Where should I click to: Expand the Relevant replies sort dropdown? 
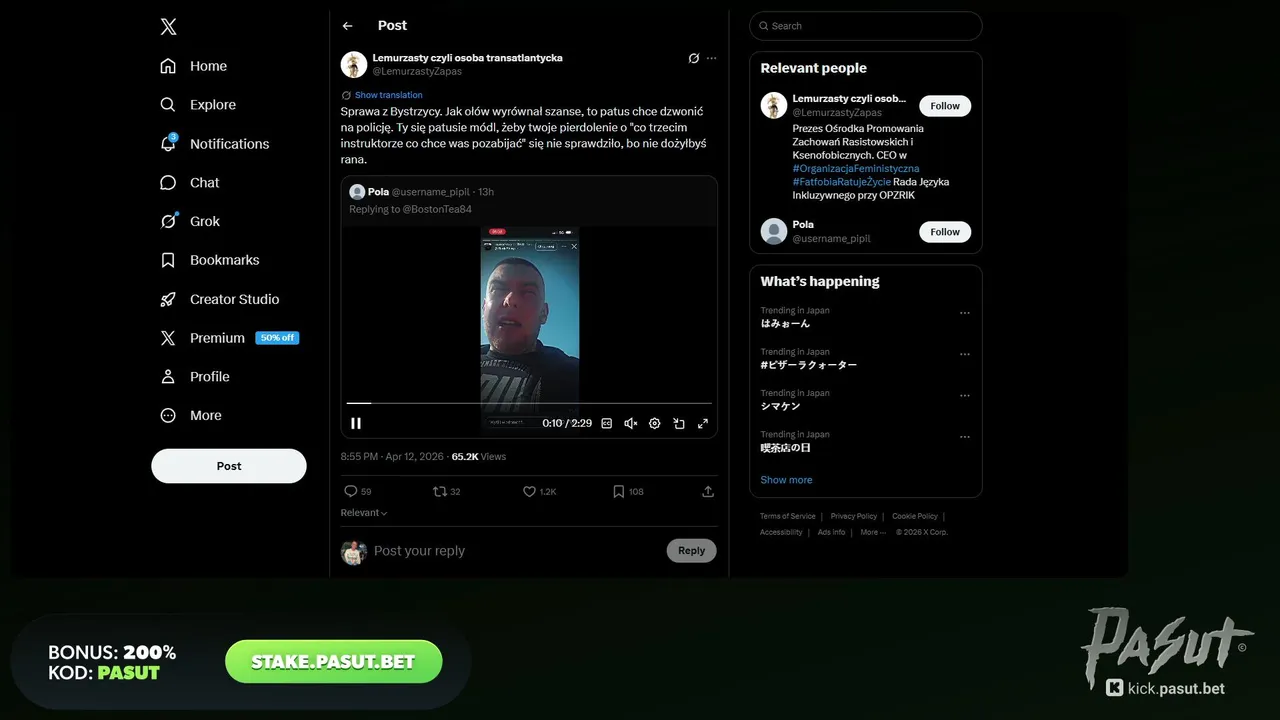pos(364,513)
